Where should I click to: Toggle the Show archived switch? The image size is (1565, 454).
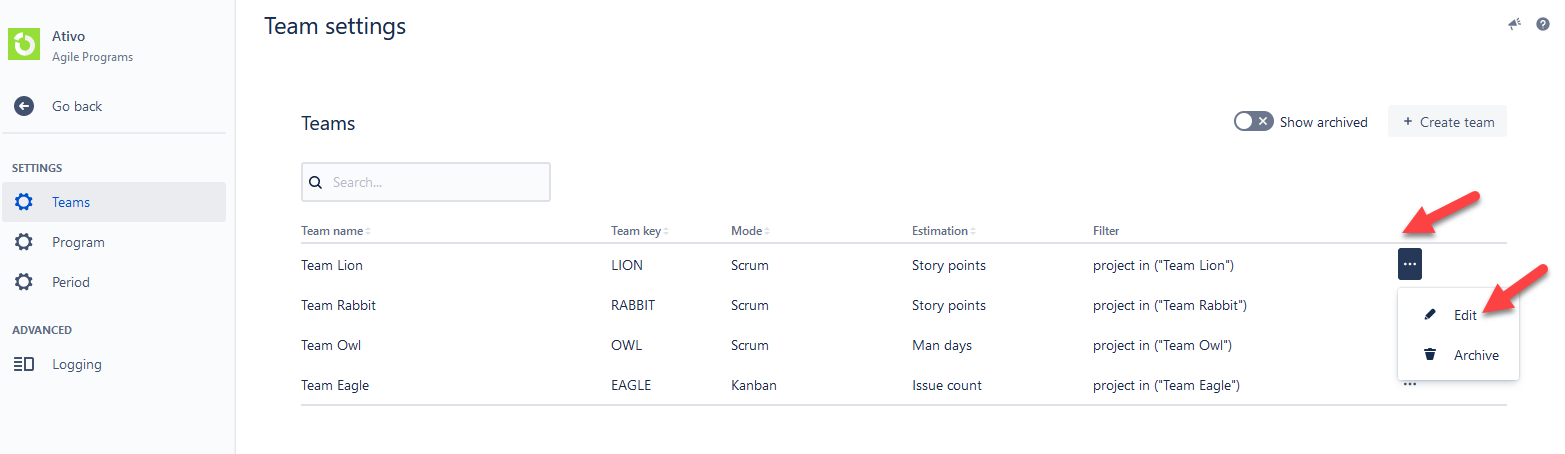coord(1253,122)
